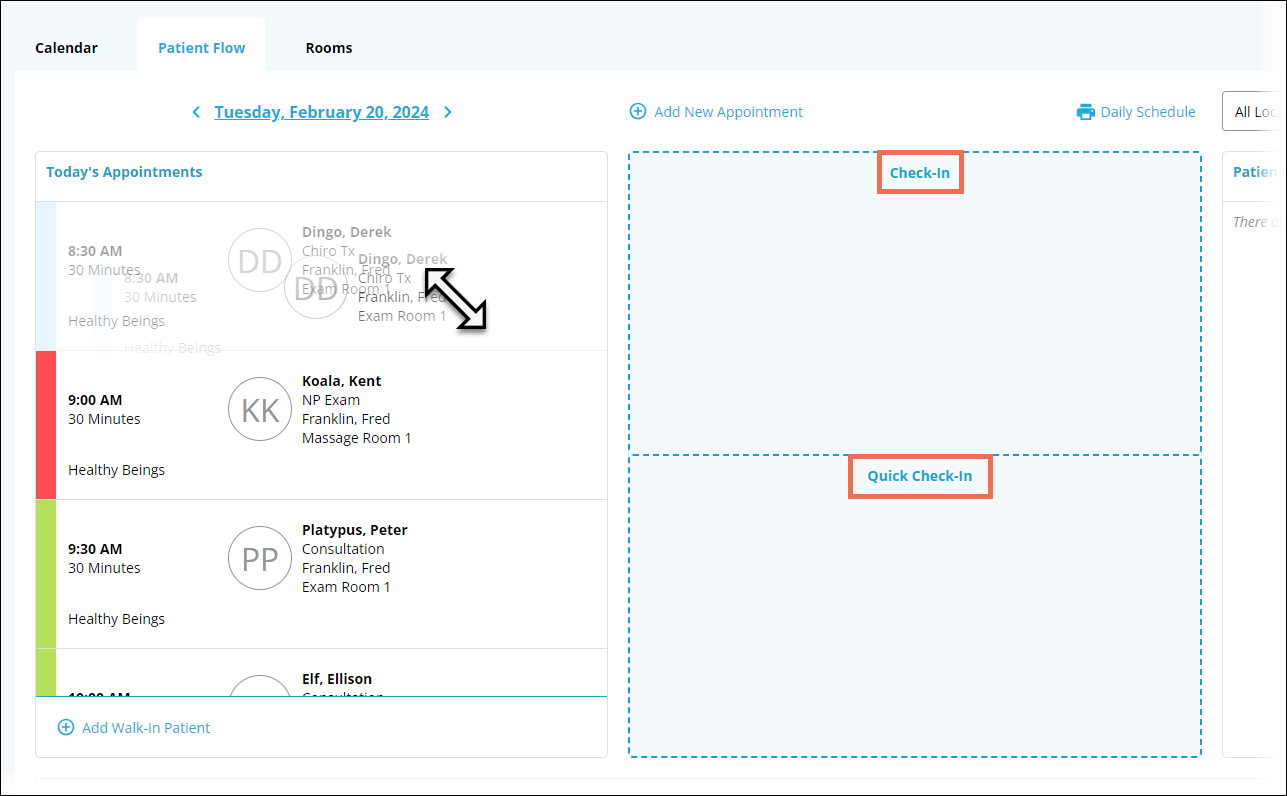The width and height of the screenshot is (1287, 796).
Task: Open the Daily Schedule print link
Action: pyautogui.click(x=1147, y=112)
